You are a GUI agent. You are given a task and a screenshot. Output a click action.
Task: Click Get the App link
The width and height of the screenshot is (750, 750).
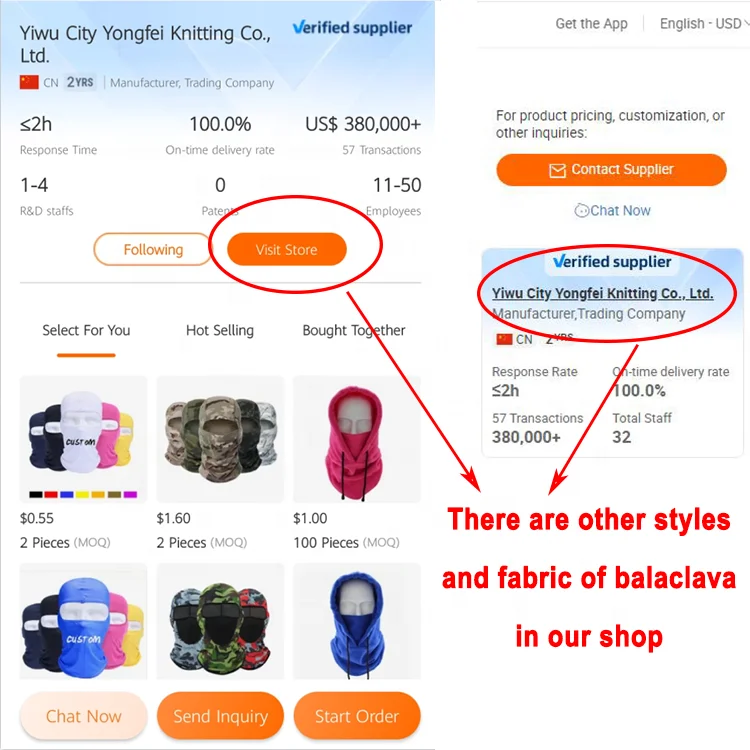[591, 23]
